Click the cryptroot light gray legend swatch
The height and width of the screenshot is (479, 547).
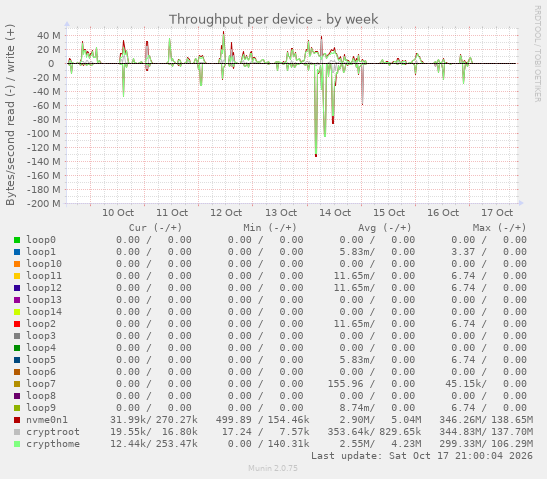point(17,432)
